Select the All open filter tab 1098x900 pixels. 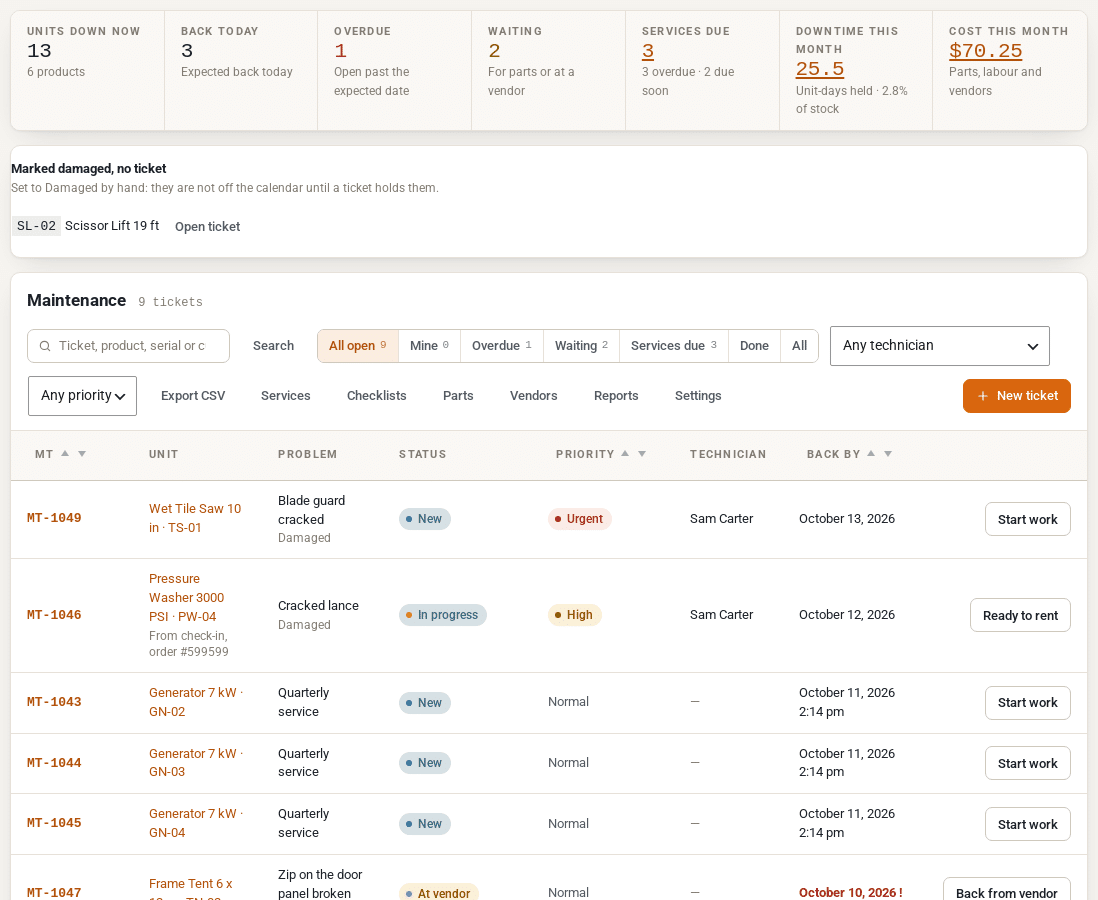point(358,346)
